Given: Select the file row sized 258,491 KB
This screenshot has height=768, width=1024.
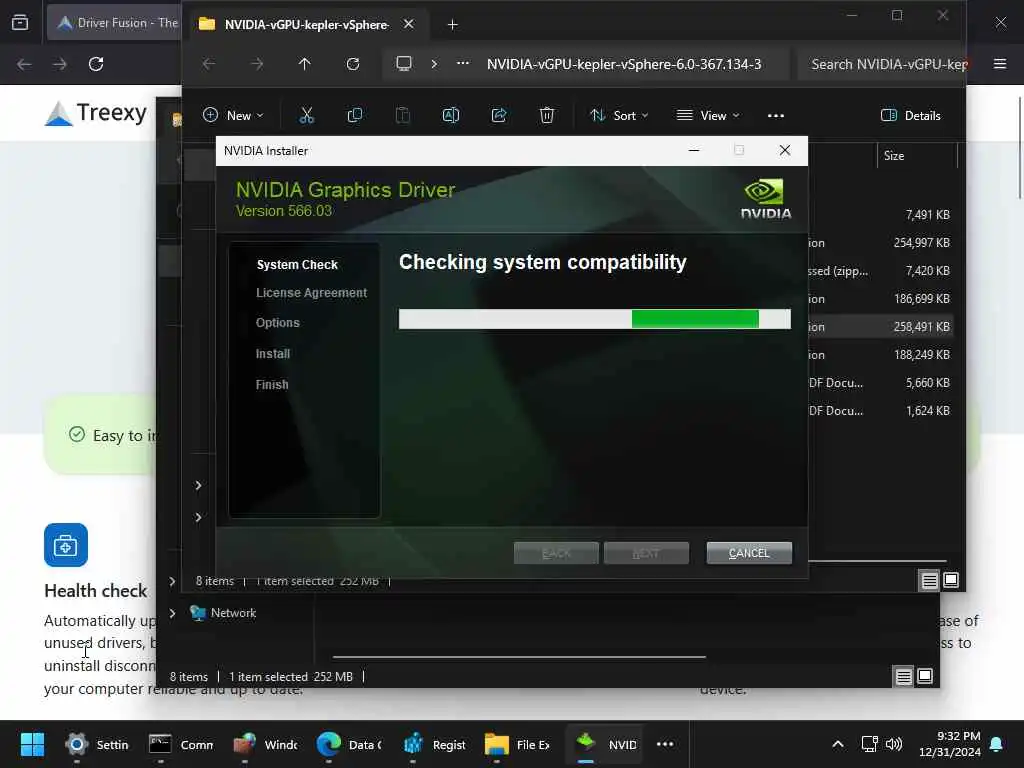Looking at the screenshot, I should pos(880,327).
